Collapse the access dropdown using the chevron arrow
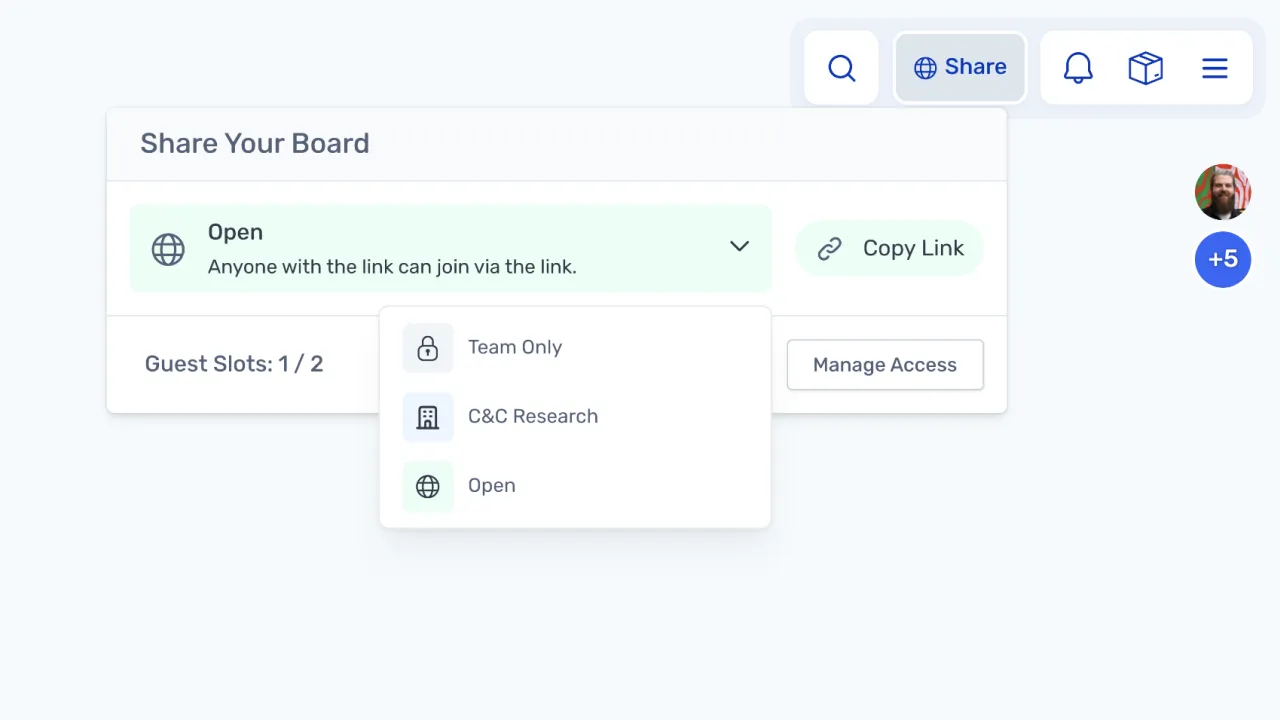 tap(739, 247)
